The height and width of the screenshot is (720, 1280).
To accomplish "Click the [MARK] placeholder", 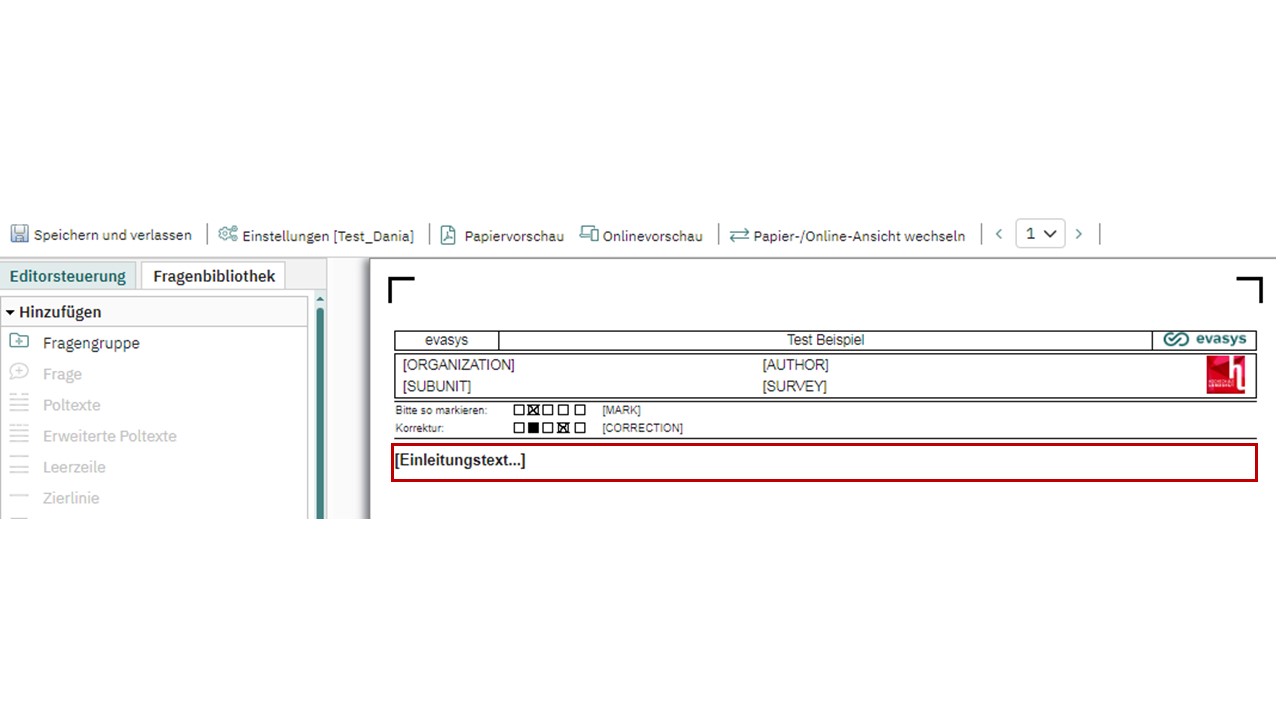I will (621, 410).
